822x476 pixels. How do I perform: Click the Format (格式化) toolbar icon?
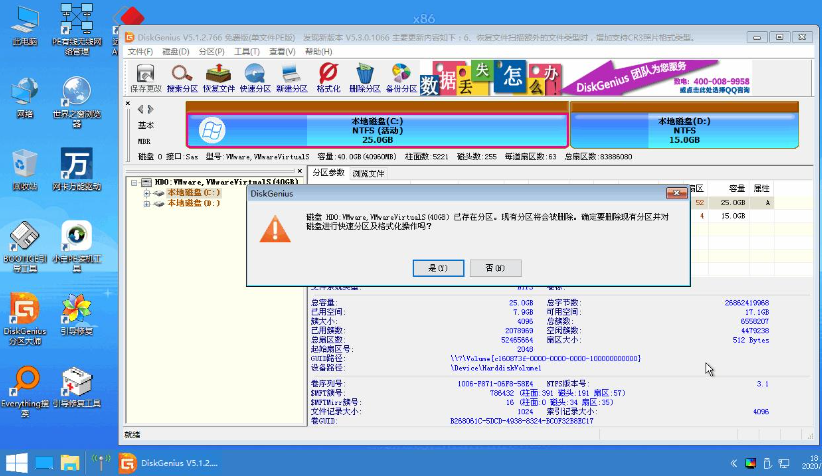(x=328, y=78)
